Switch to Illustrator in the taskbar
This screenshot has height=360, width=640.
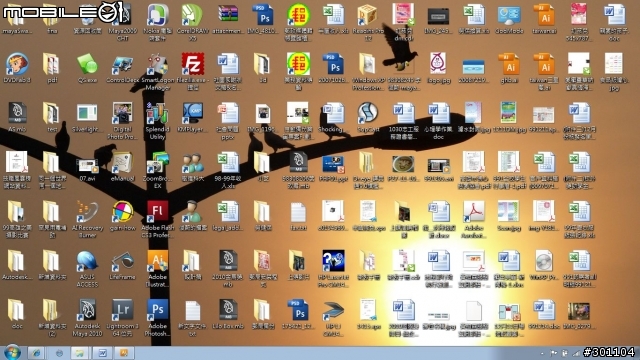(x=124, y=353)
